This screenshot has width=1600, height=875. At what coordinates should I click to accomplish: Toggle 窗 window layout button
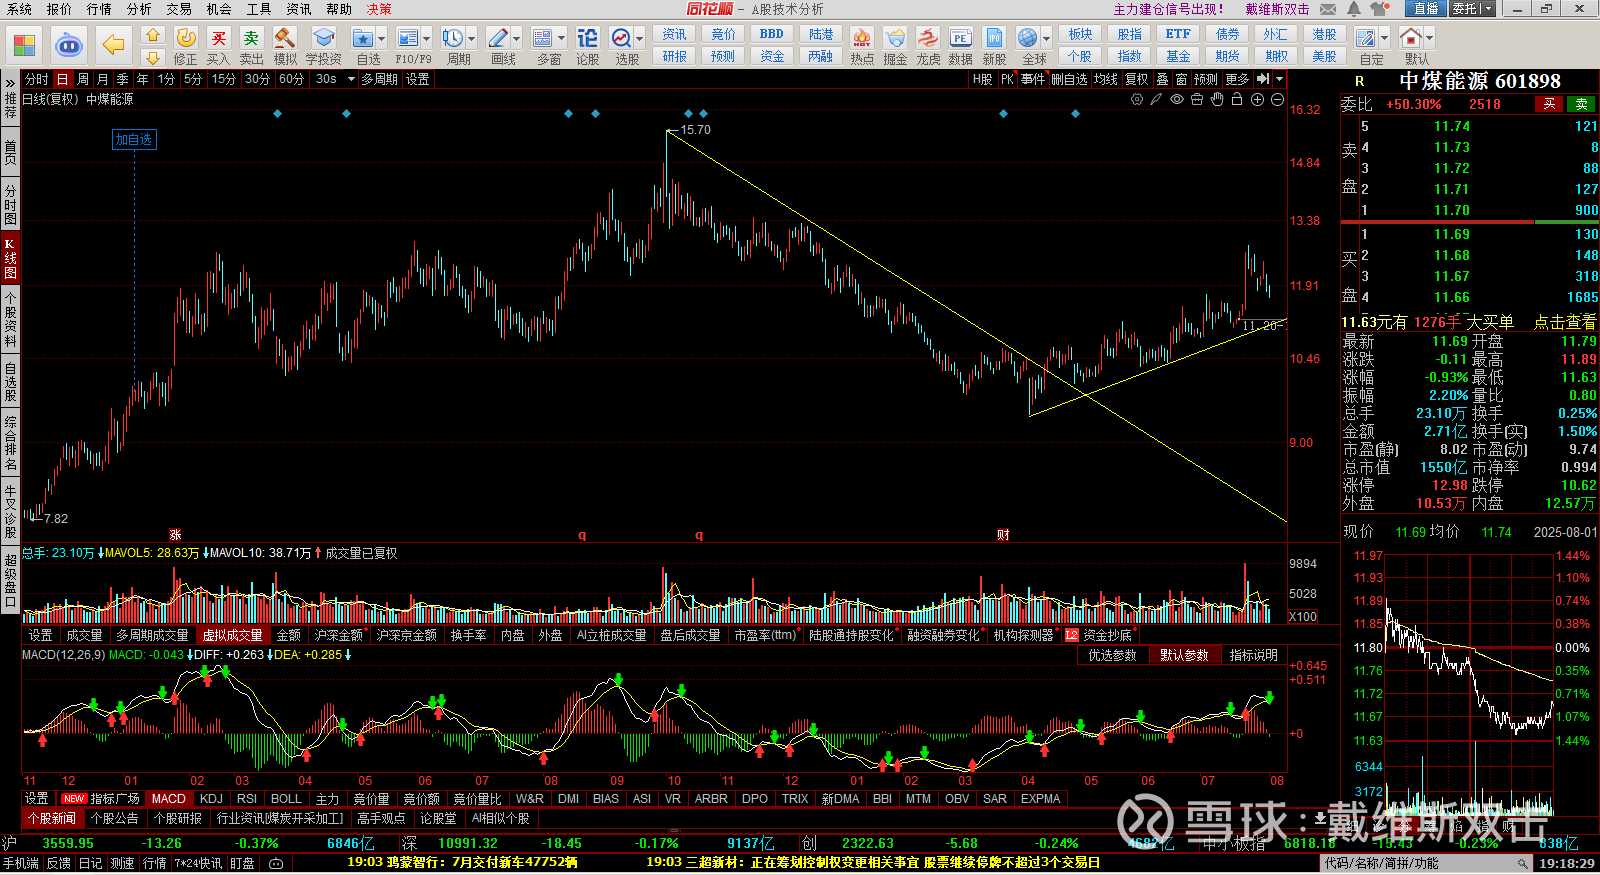[x=1181, y=79]
